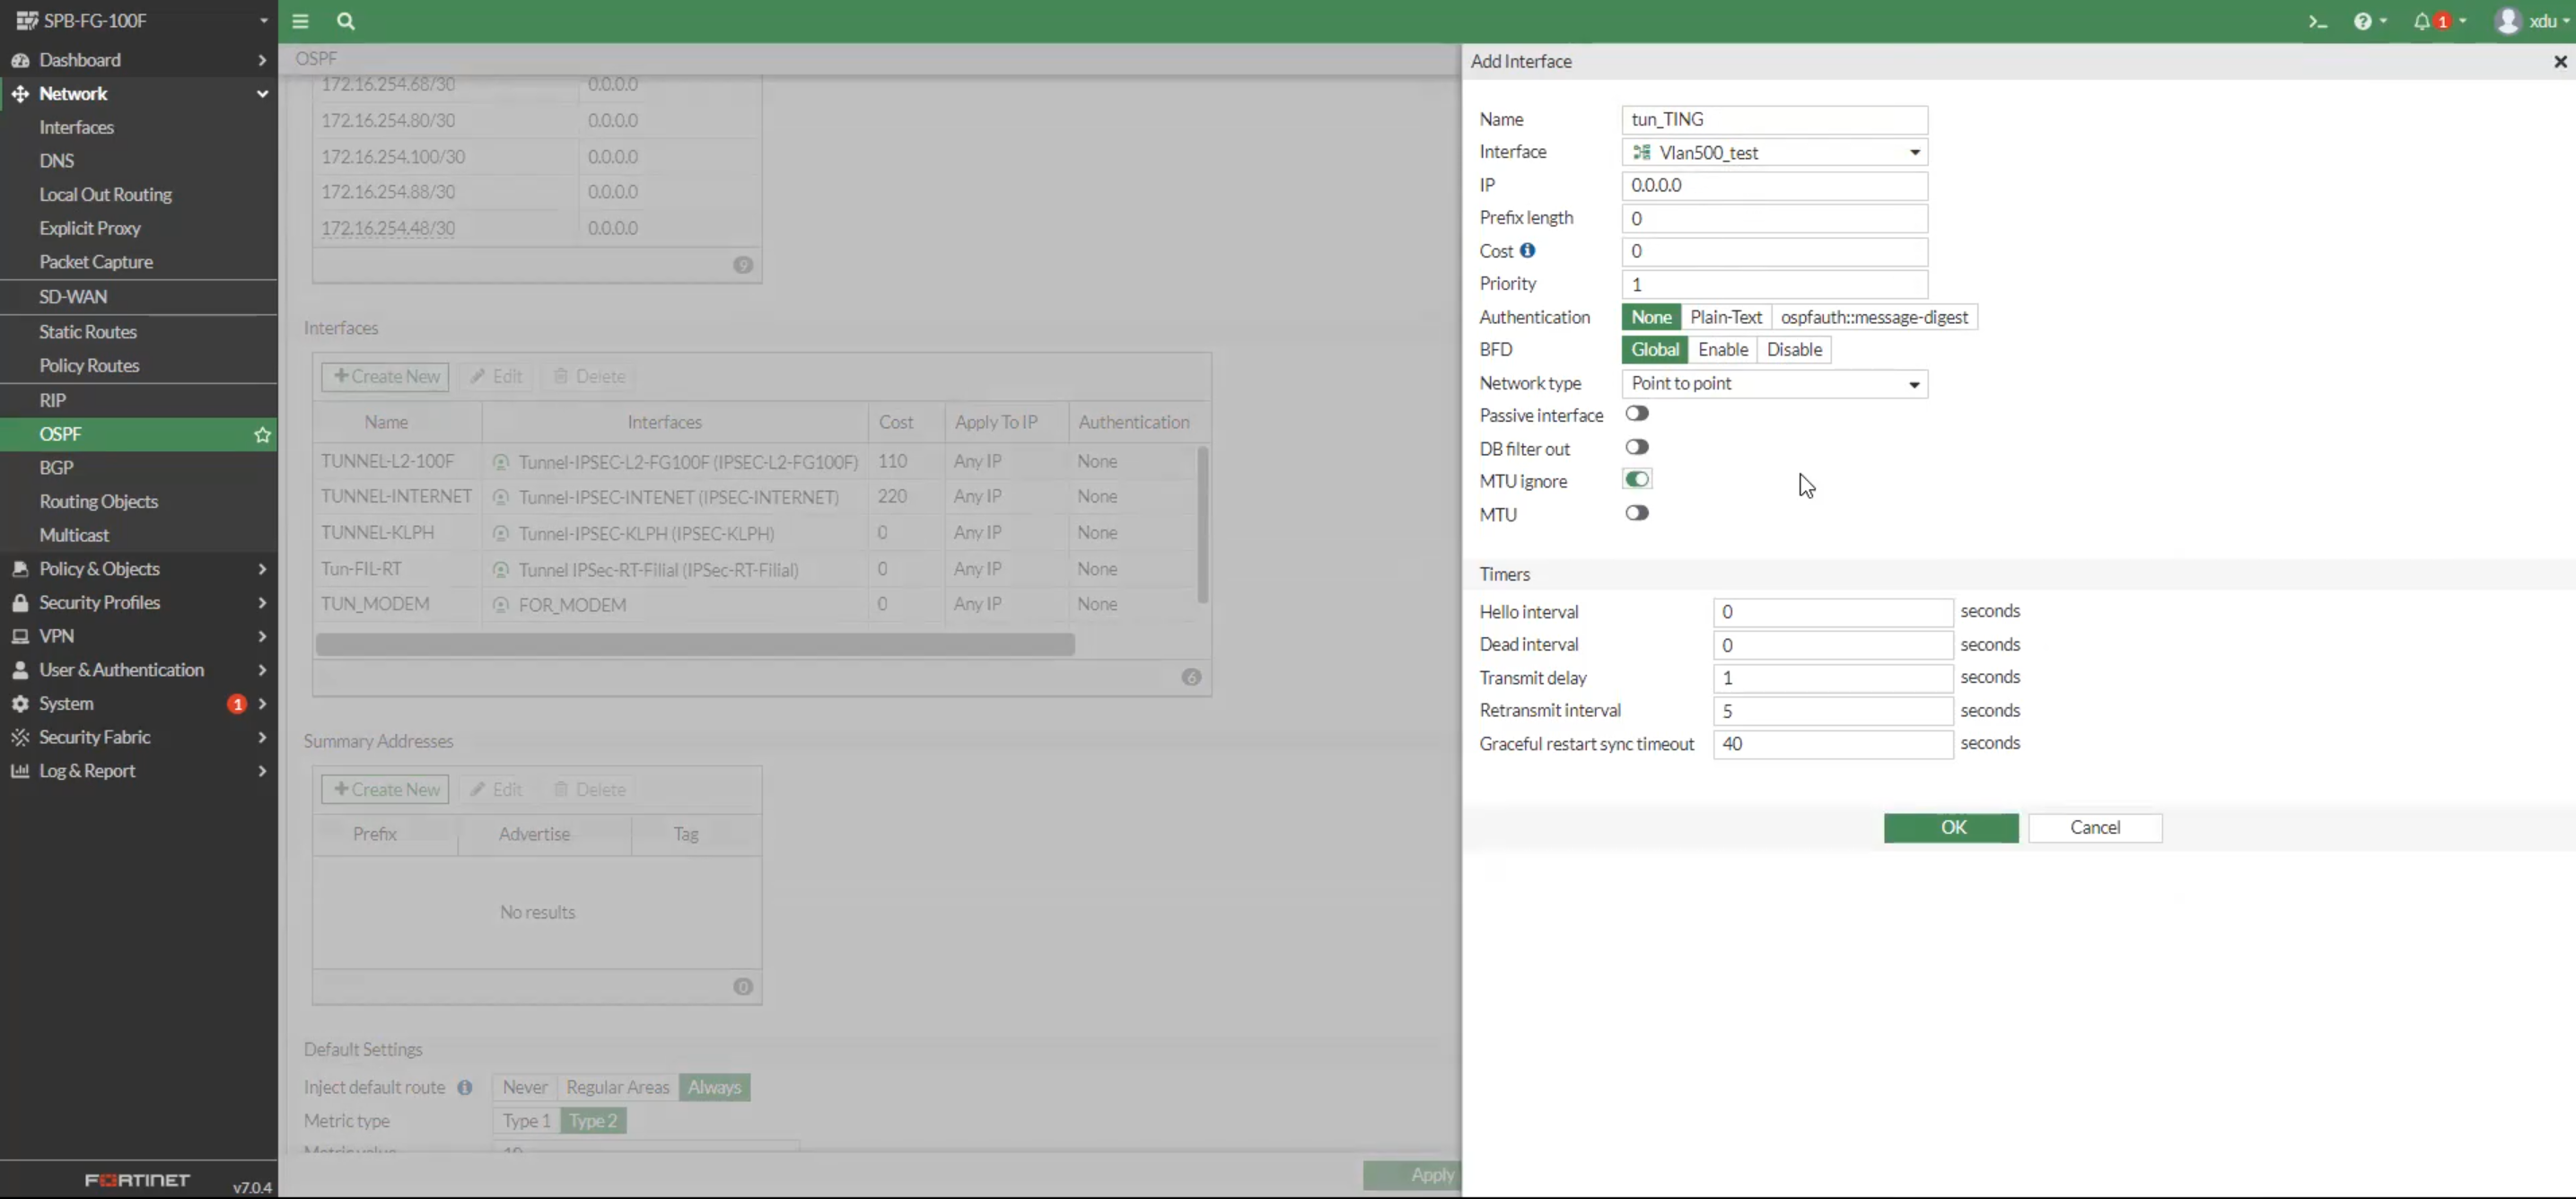Click the Inject default route info icon
Image resolution: width=2576 pixels, height=1199 pixels.
tap(465, 1087)
